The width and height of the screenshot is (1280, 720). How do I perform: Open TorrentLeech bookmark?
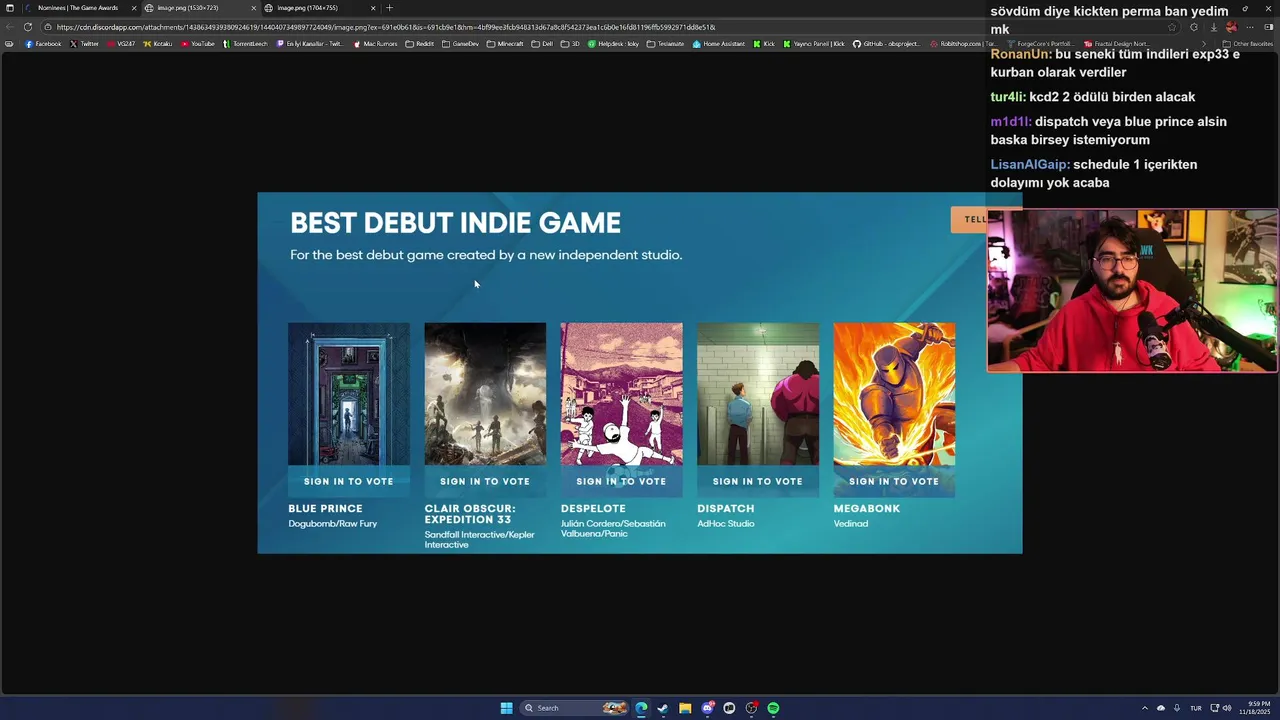click(x=245, y=44)
